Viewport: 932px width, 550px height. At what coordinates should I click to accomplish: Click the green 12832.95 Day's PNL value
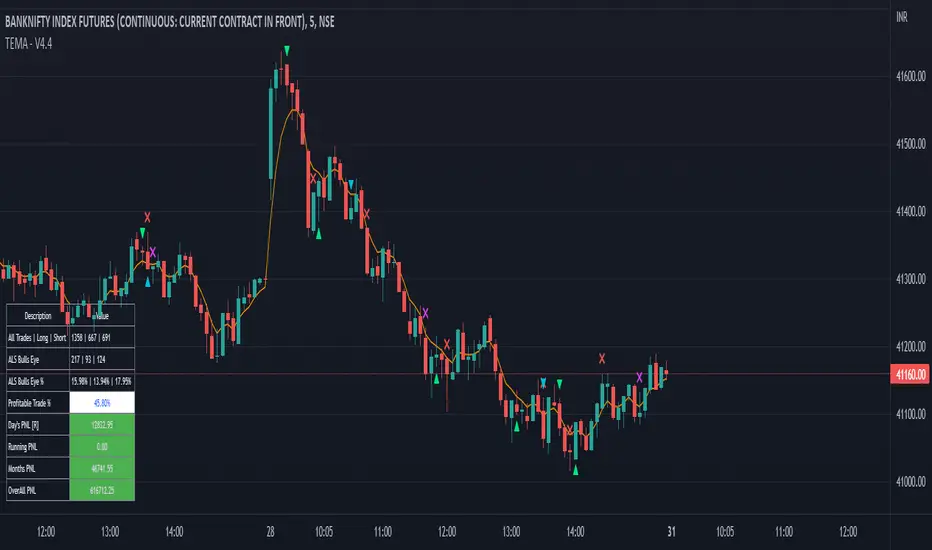point(102,425)
